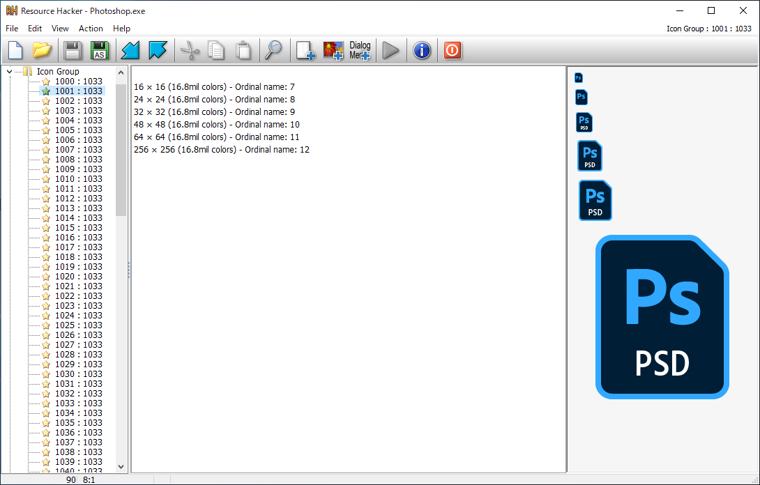Image resolution: width=760 pixels, height=485 pixels.
Task: Click the star icon beside 1000 : 1033
Action: click(46, 81)
